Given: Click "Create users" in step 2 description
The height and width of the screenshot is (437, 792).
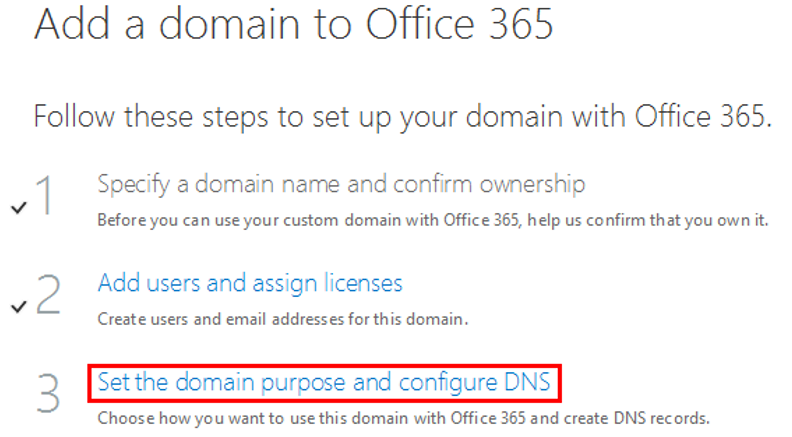Looking at the screenshot, I should [x=132, y=320].
